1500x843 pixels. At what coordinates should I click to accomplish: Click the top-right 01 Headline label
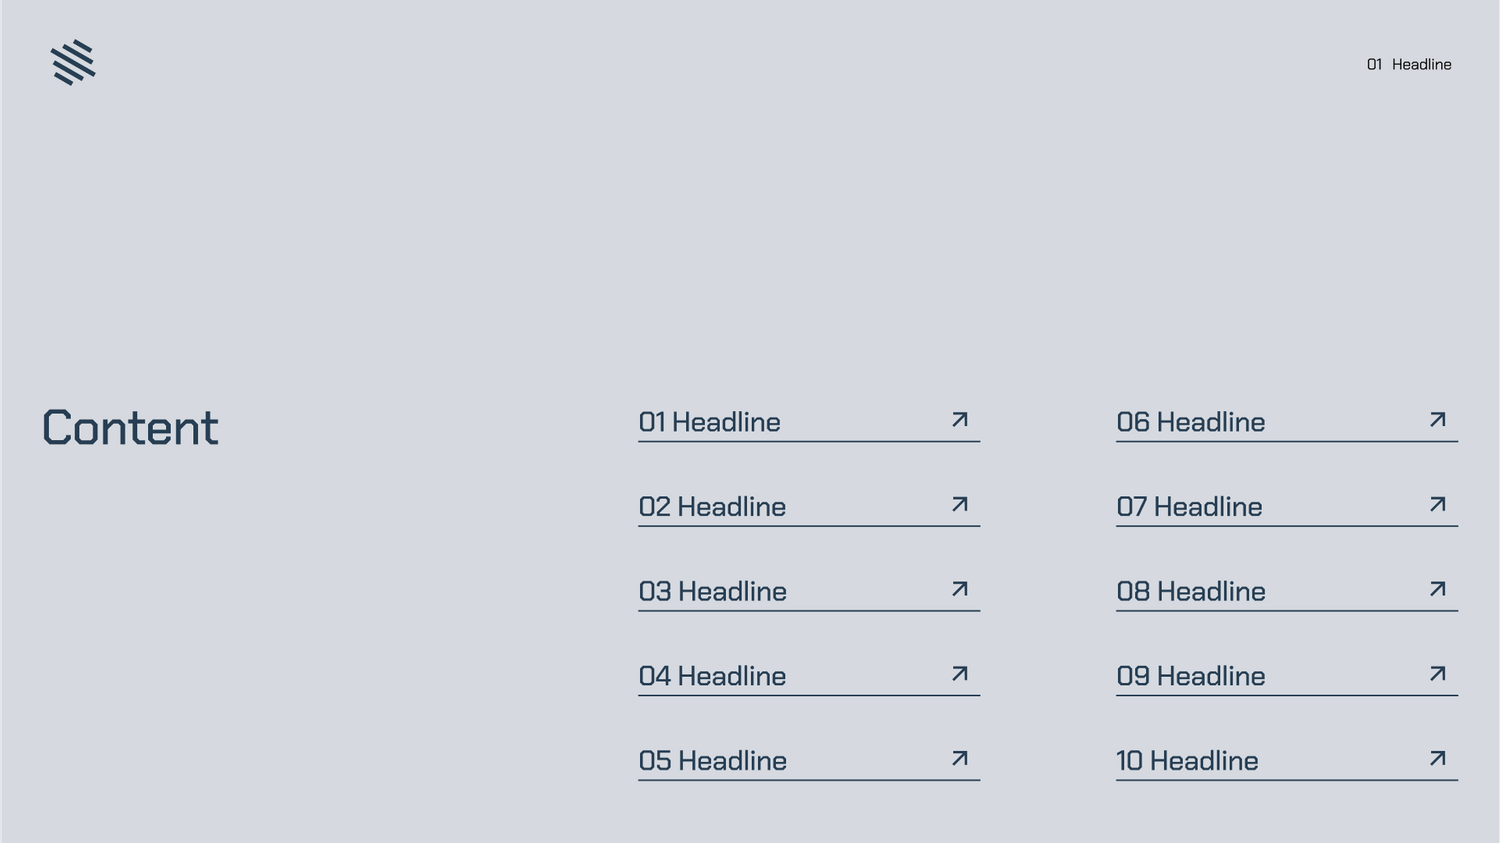coord(1409,64)
